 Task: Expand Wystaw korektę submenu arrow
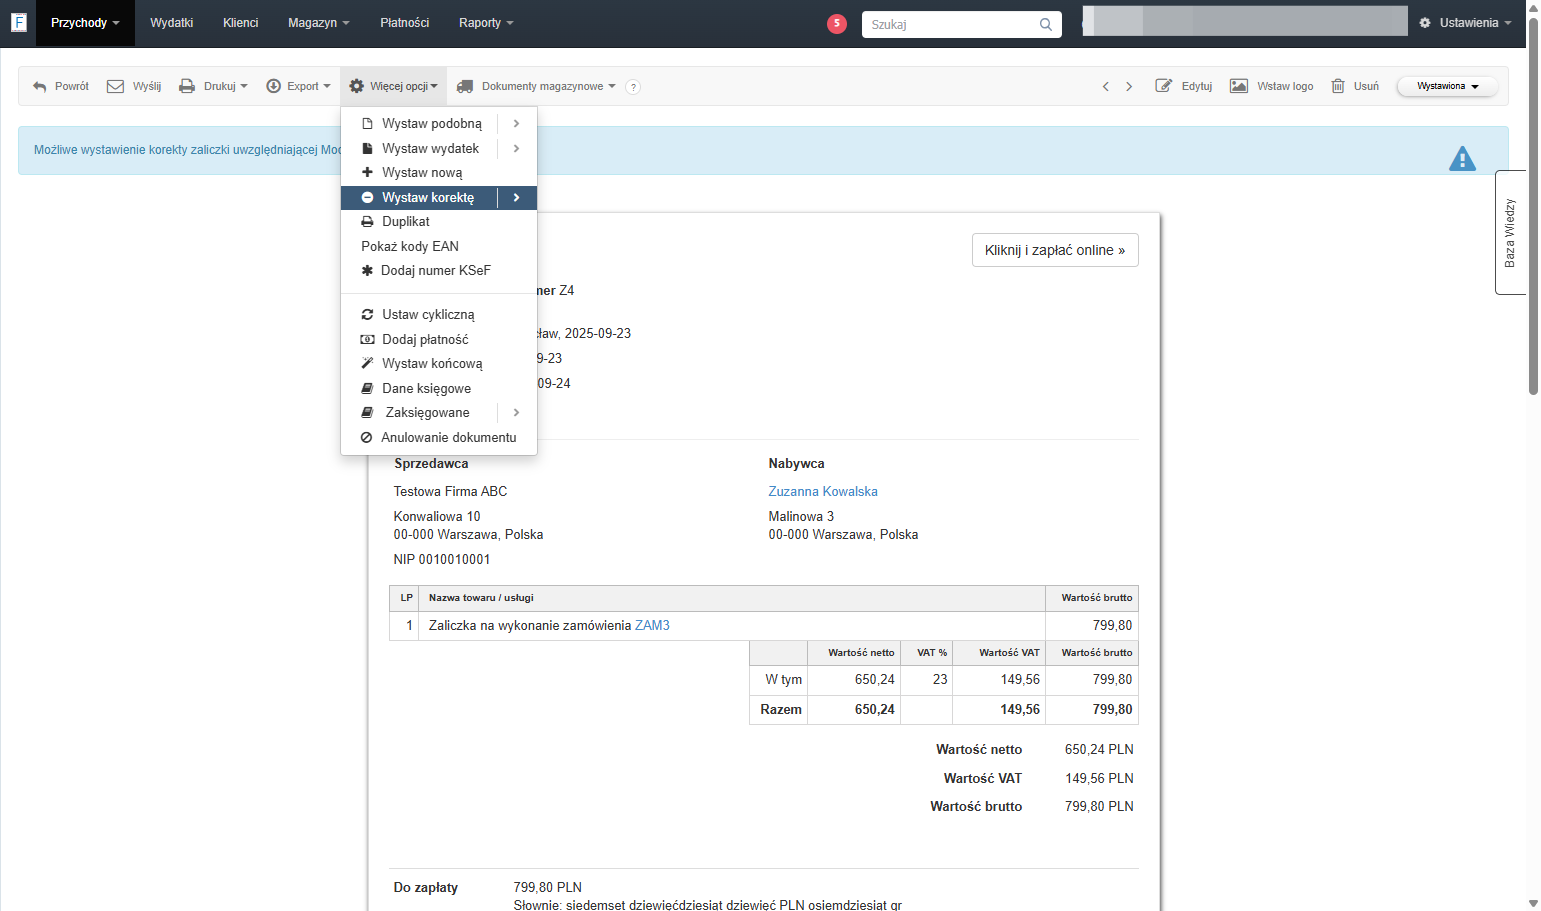(516, 198)
